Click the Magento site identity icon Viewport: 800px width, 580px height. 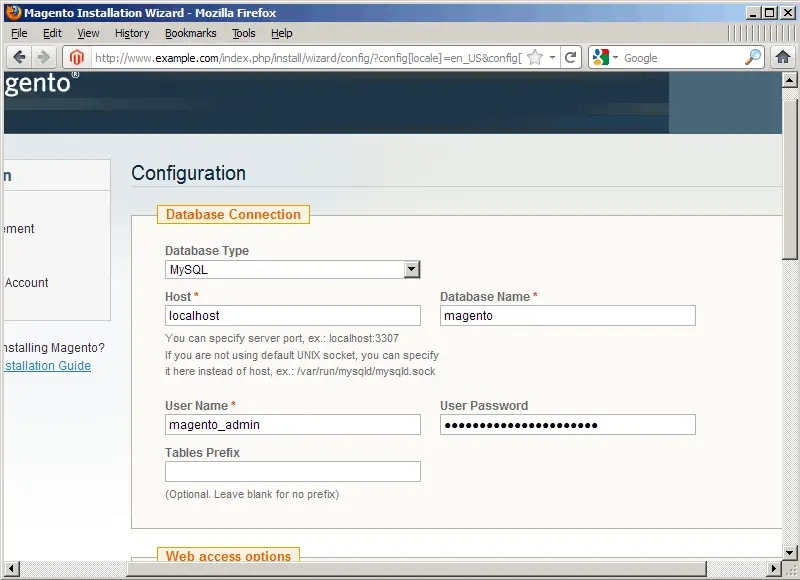click(77, 58)
